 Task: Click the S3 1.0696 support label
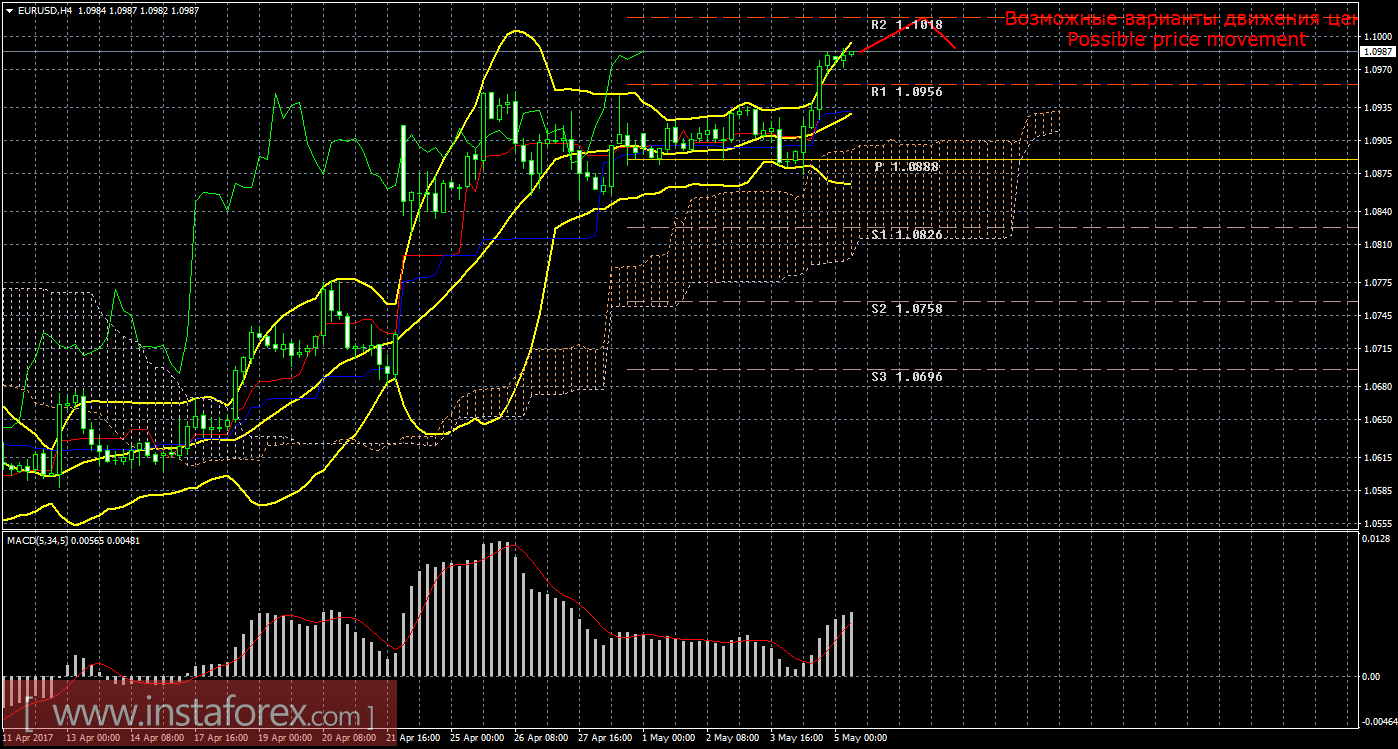click(906, 377)
